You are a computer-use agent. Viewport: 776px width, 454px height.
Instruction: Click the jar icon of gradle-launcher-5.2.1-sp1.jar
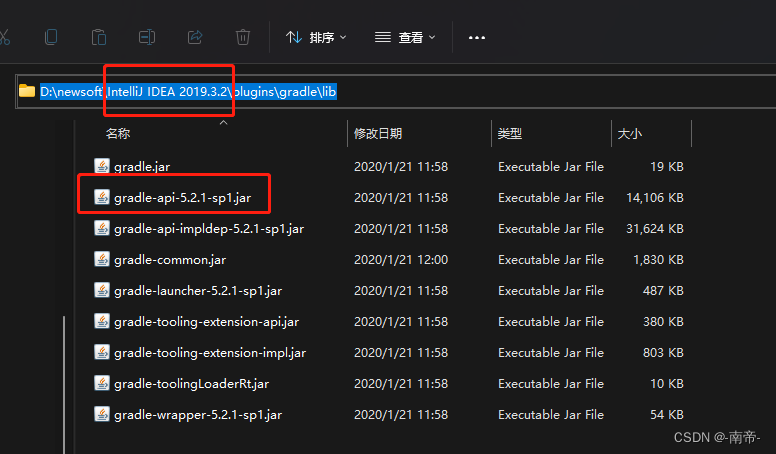[102, 290]
